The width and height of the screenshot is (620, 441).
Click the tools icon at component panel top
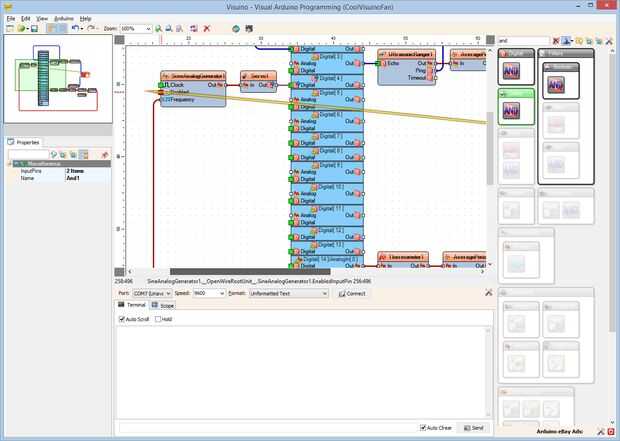(609, 41)
